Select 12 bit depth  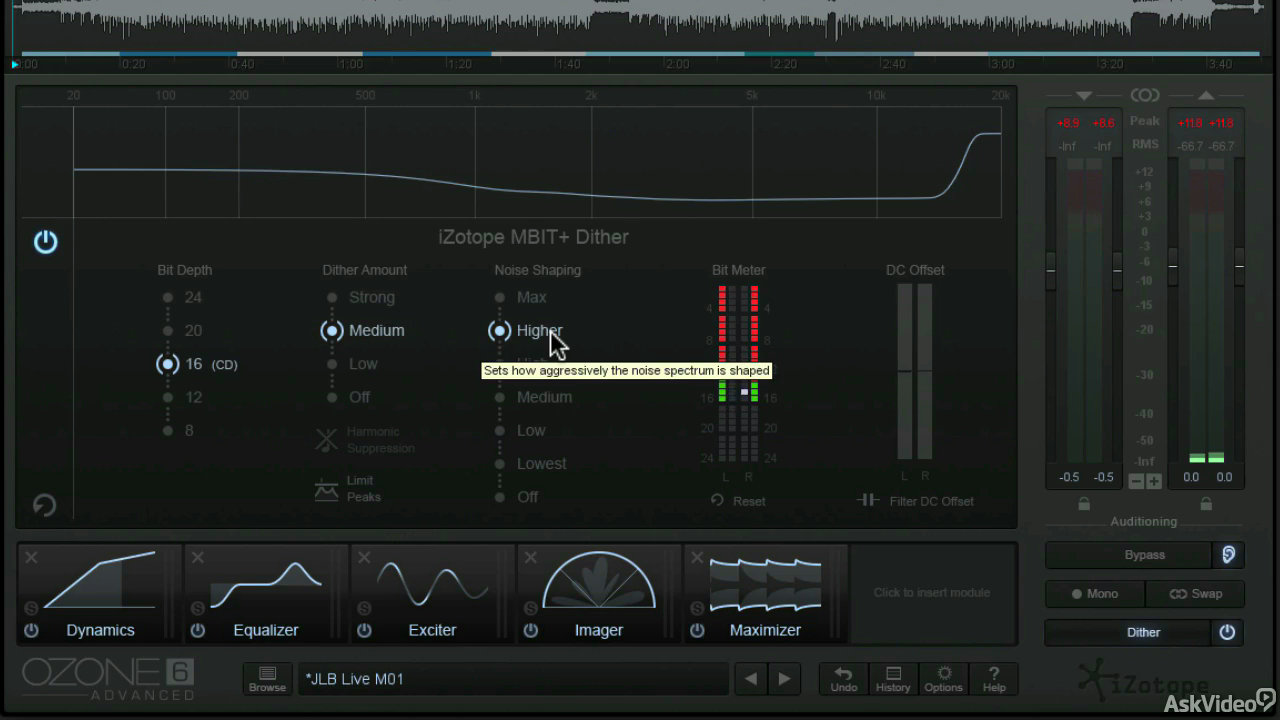[x=184, y=397]
